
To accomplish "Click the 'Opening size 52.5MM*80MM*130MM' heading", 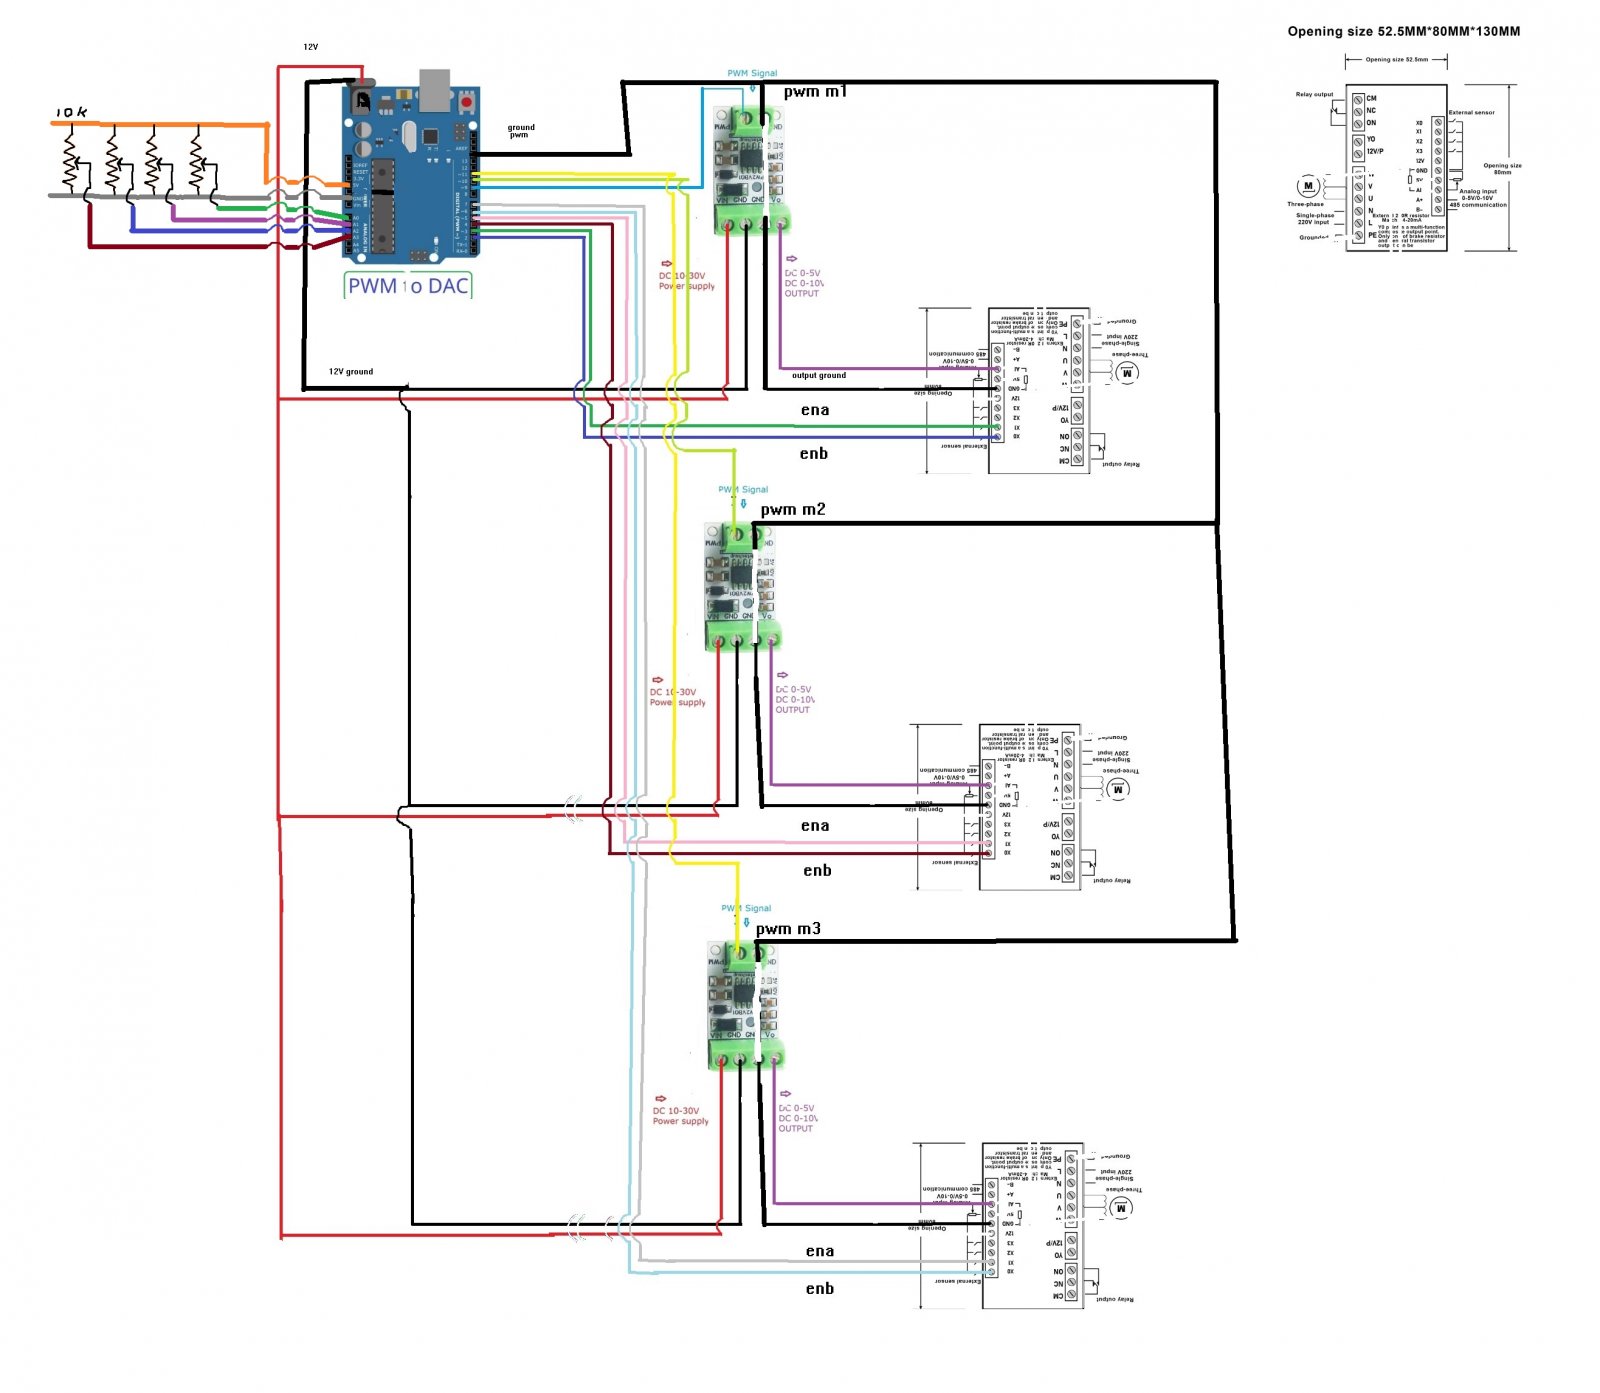I will pos(1403,31).
